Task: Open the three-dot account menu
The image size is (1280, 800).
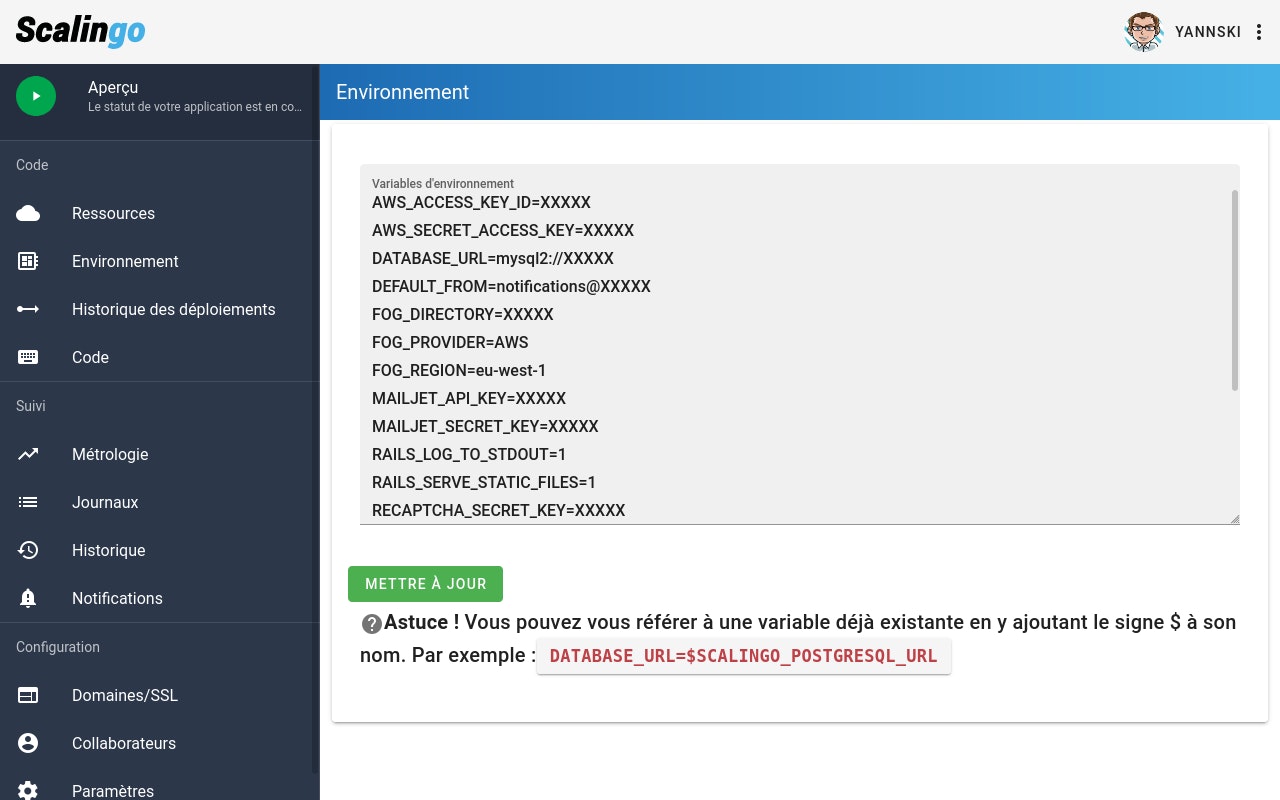Action: click(x=1259, y=32)
